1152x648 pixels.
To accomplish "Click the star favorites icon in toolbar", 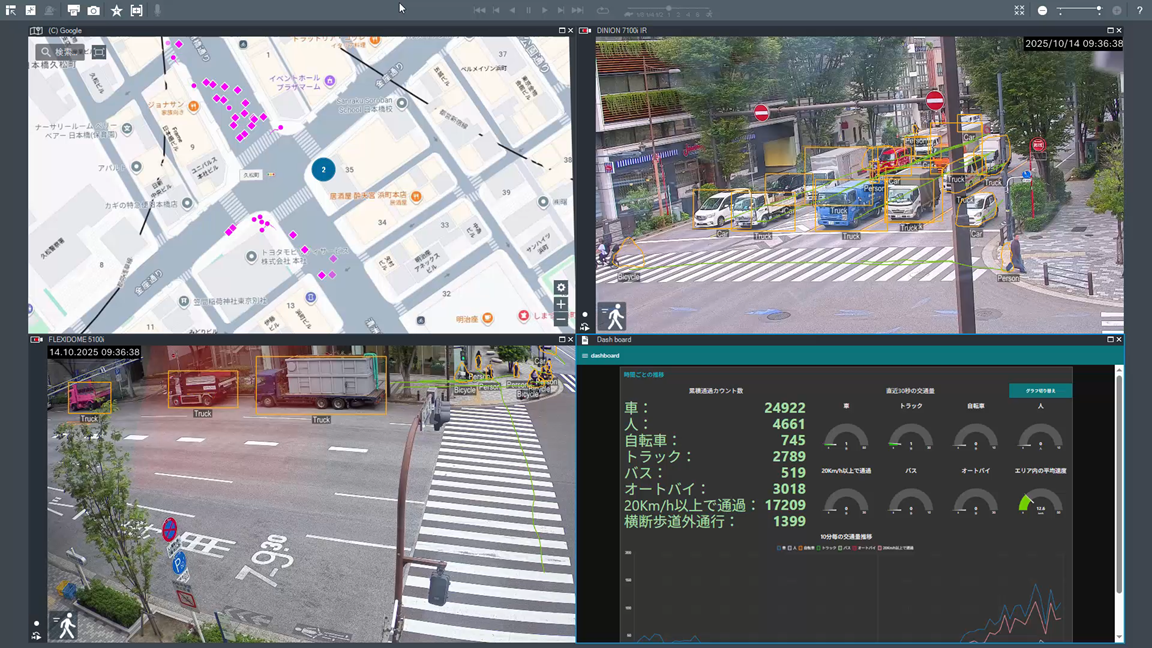I will coord(116,10).
